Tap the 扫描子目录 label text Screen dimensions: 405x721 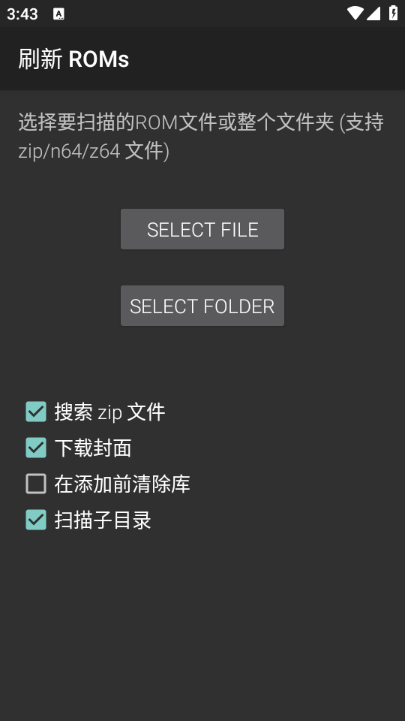point(103,520)
